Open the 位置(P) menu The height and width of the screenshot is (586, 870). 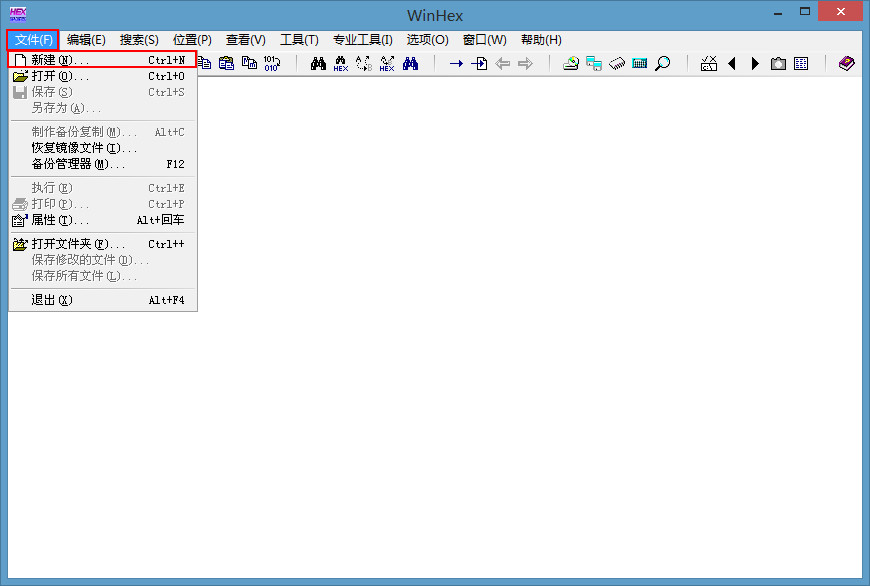click(192, 40)
